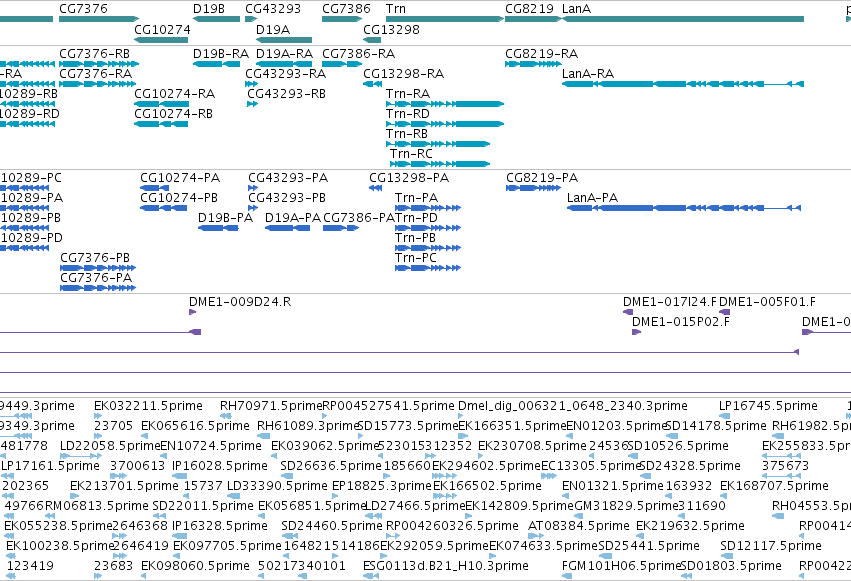Click the EK097705.5prime EST label

pyautogui.click(x=227, y=546)
